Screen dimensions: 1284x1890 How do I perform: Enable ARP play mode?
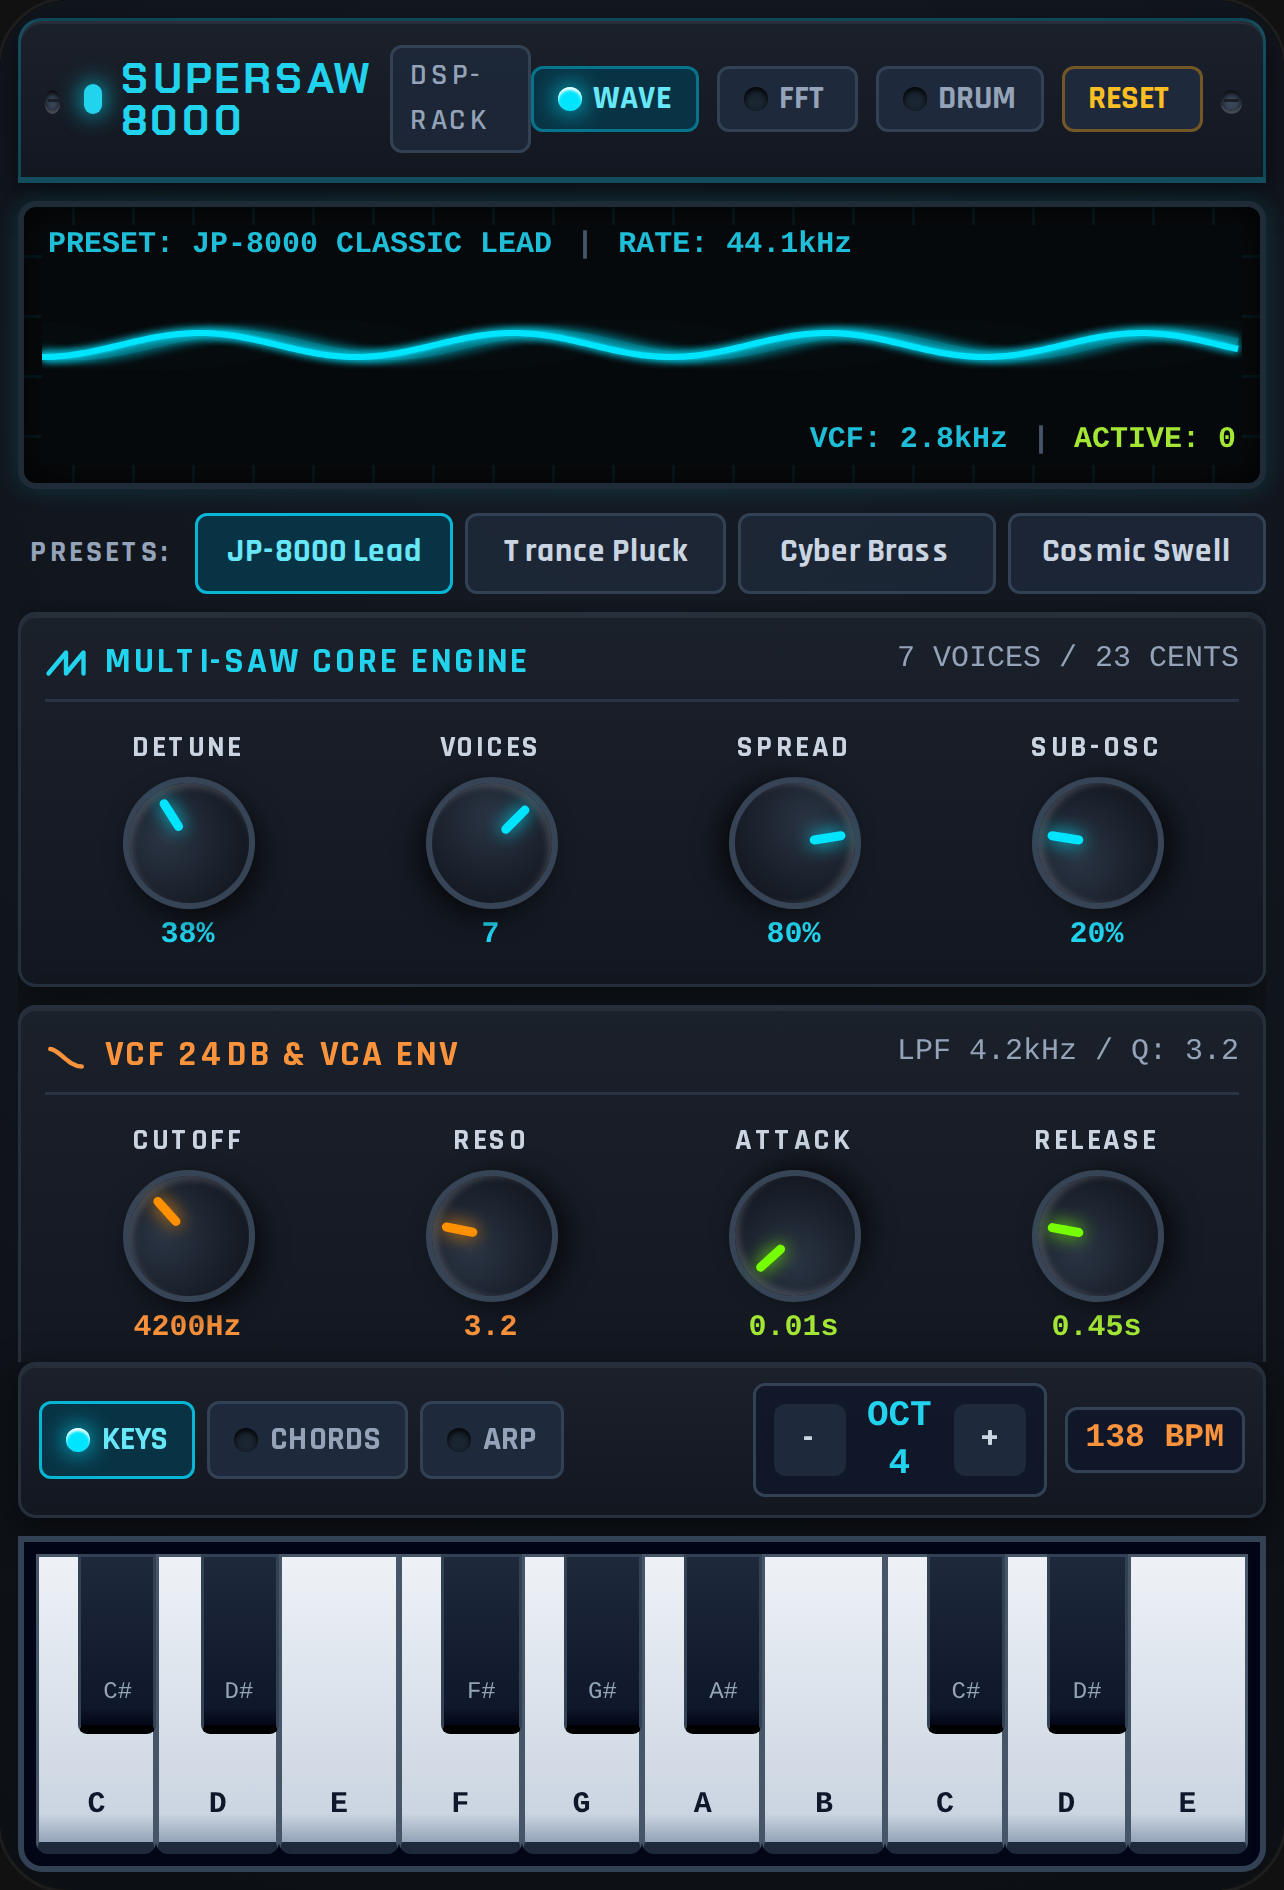[492, 1440]
